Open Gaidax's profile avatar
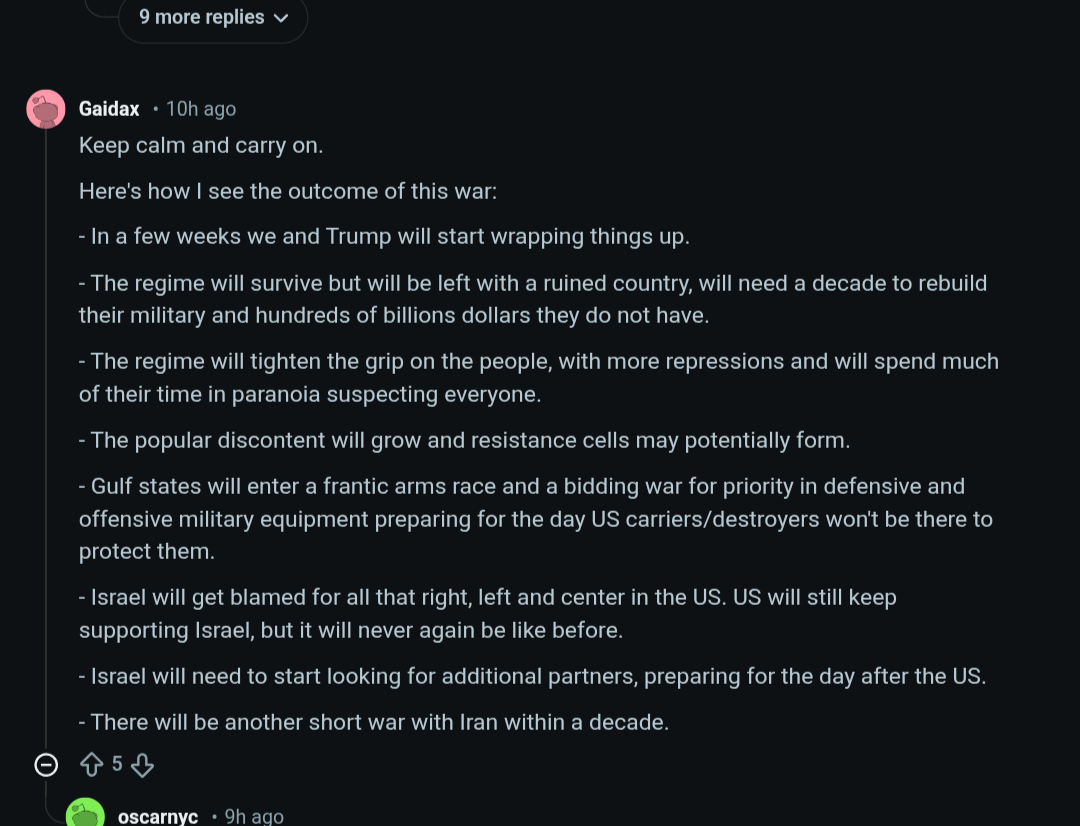Viewport: 1080px width, 826px height. [x=46, y=109]
